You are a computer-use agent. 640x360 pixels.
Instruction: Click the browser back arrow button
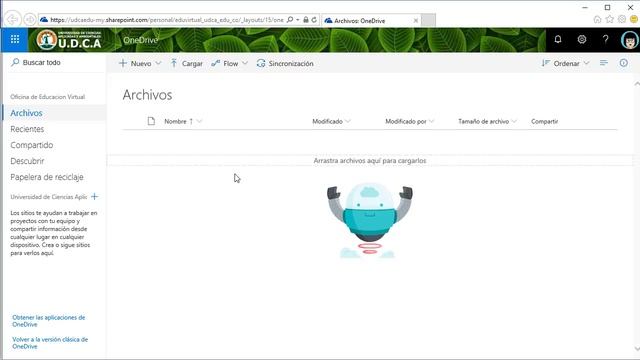pos(12,19)
